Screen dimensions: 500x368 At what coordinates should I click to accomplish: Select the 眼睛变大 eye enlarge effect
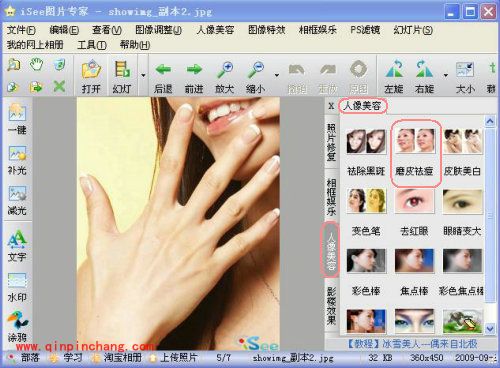[462, 212]
